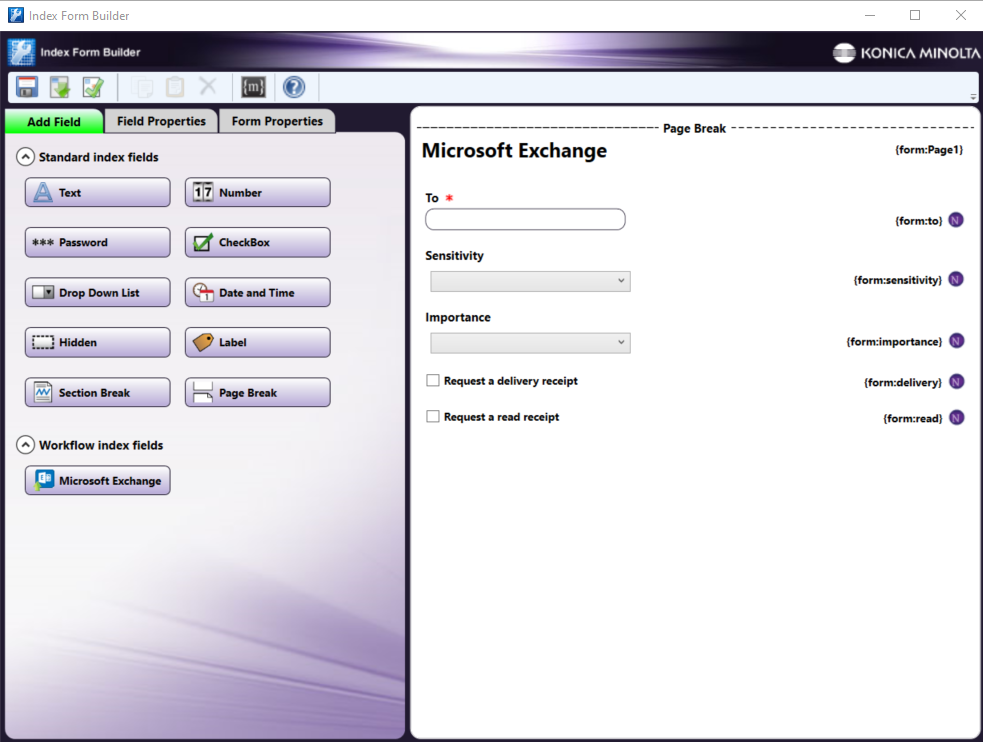
Task: Click the {form:read} tag
Action: point(913,419)
